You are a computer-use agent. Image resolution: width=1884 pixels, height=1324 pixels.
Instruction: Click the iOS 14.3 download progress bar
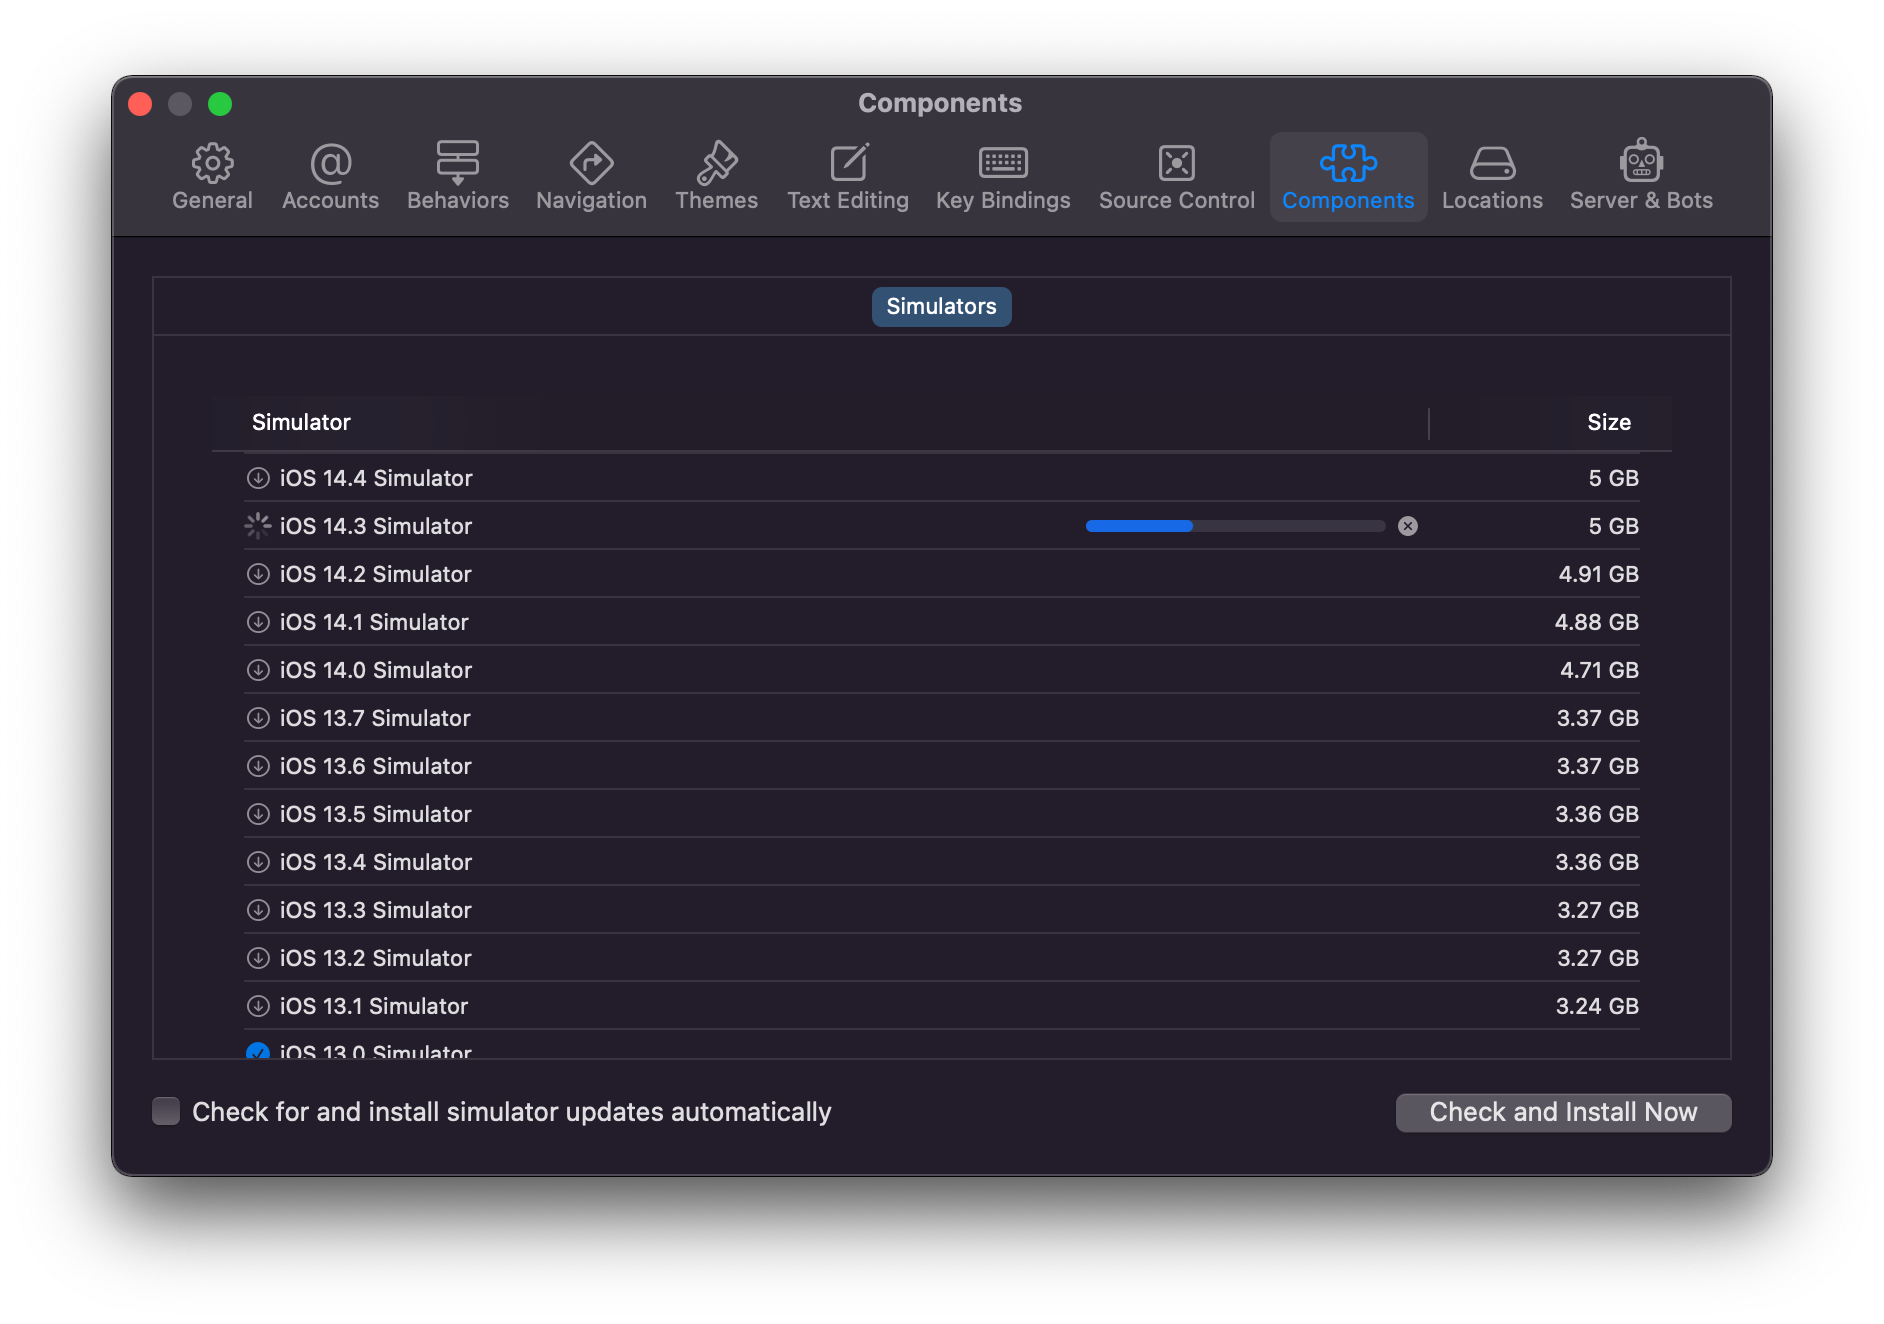(x=1235, y=526)
